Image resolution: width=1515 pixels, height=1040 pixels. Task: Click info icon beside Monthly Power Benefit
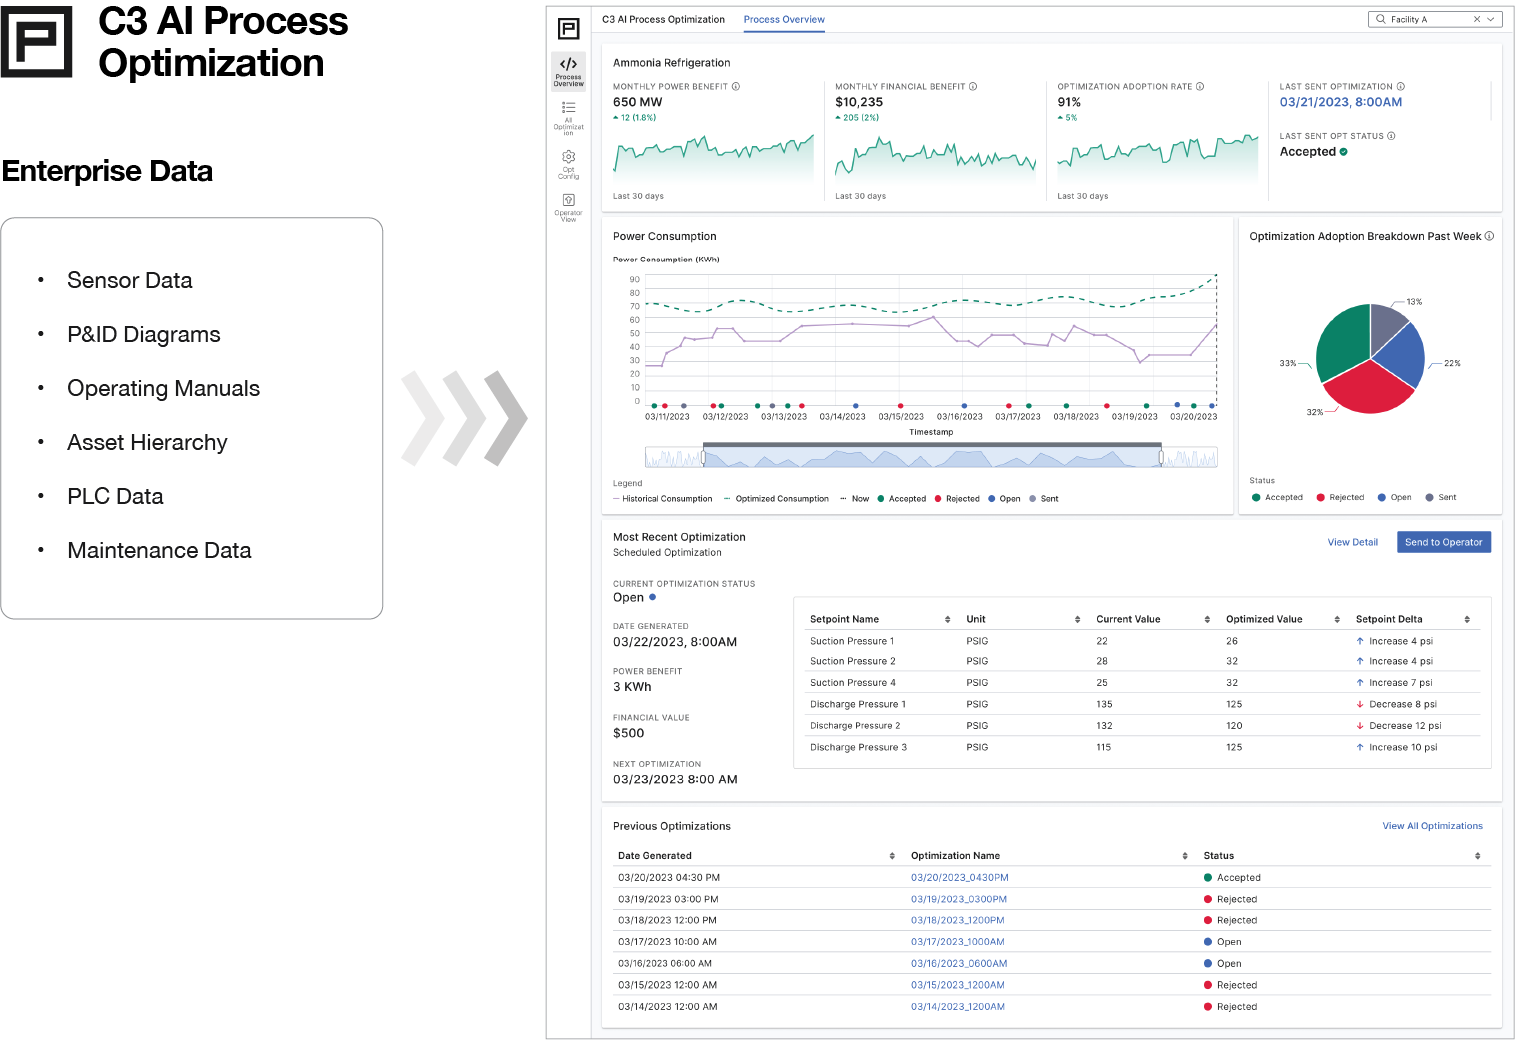736,87
